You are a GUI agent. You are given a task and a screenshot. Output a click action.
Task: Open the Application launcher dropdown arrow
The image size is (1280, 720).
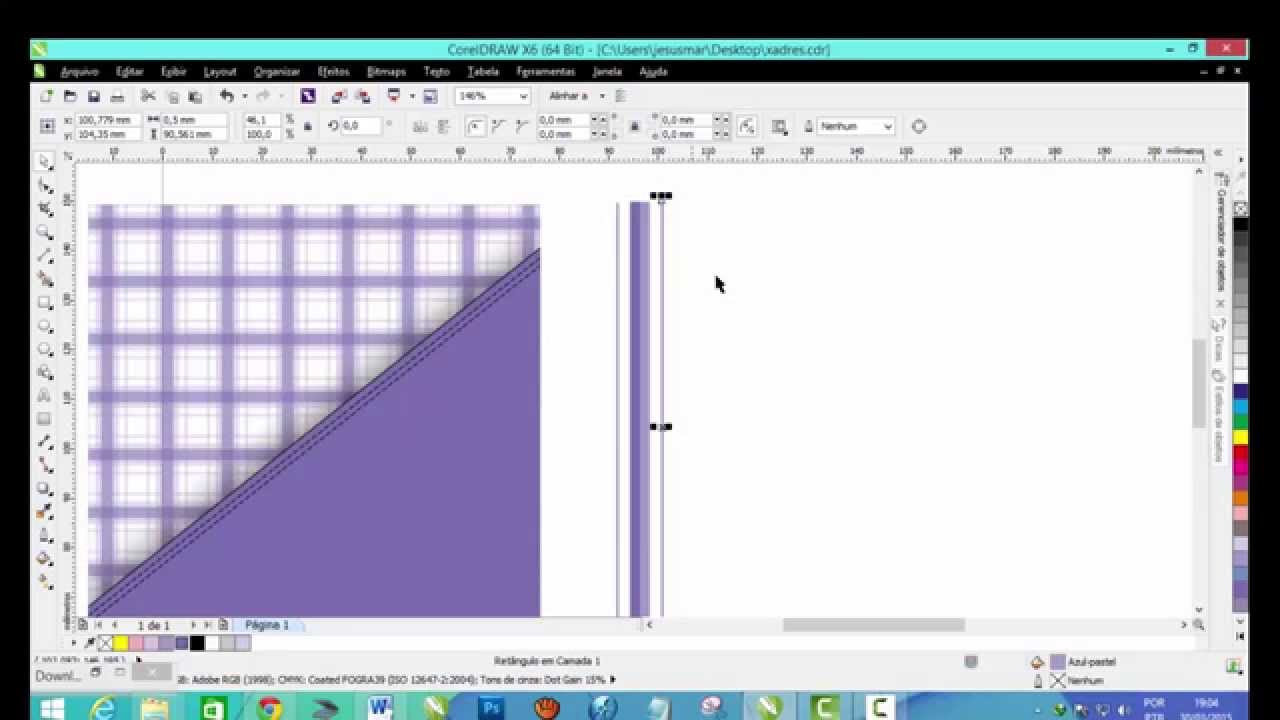coord(411,96)
